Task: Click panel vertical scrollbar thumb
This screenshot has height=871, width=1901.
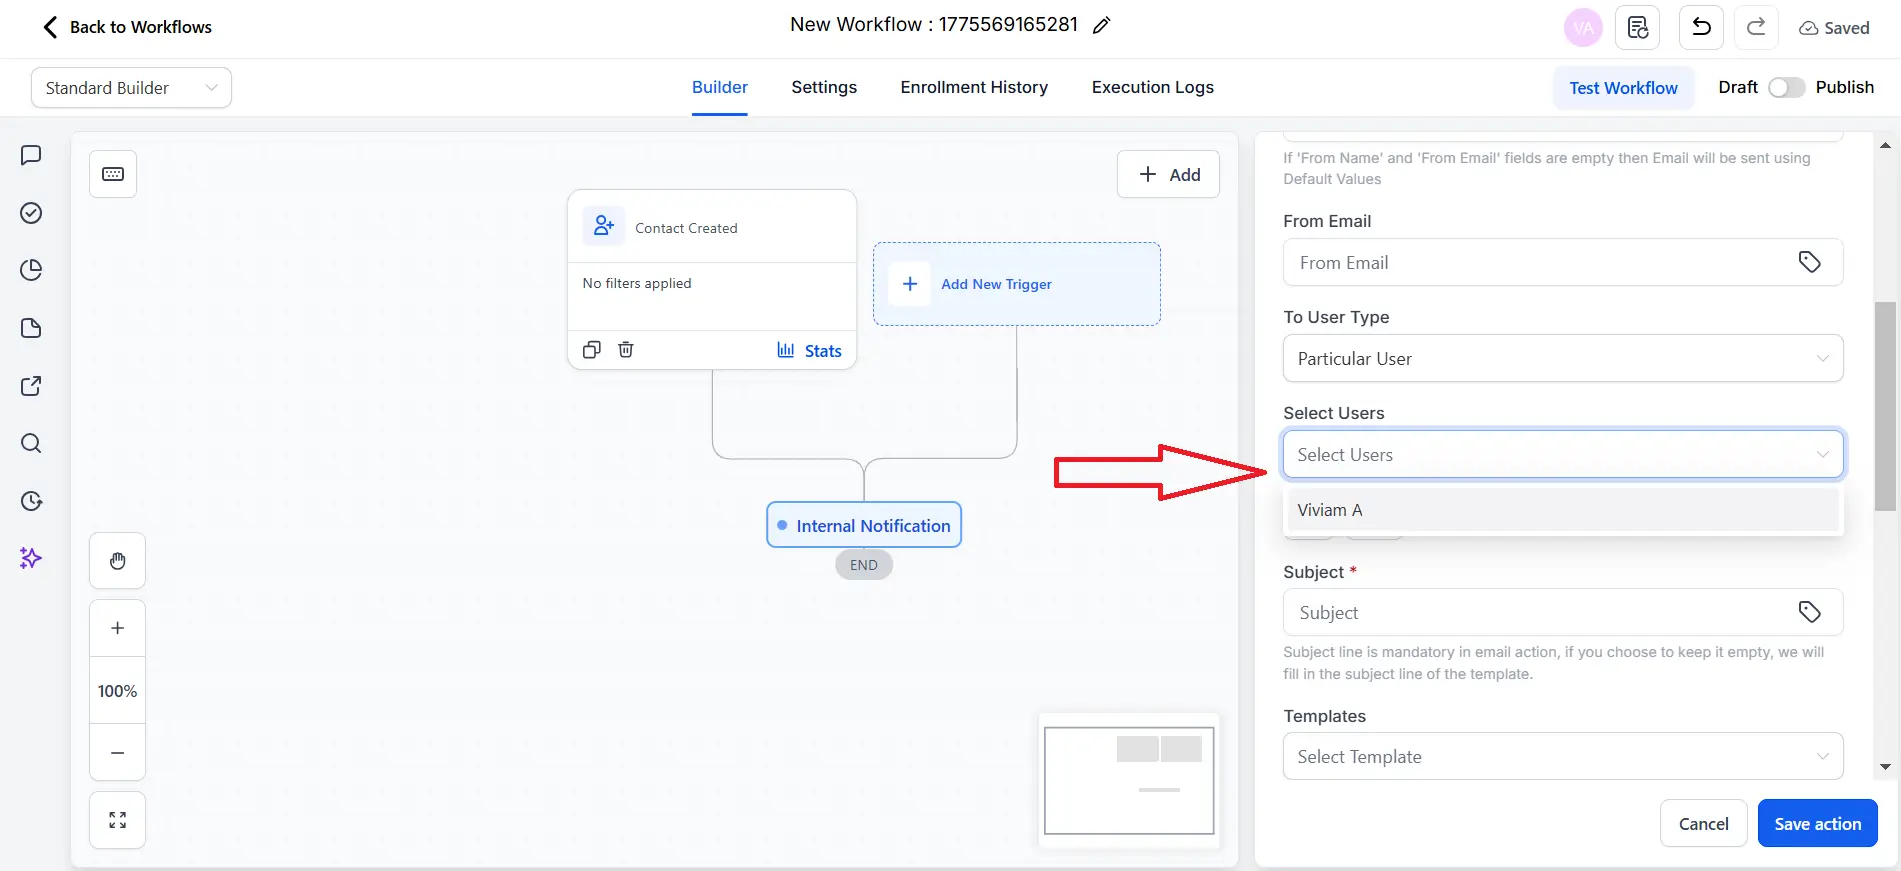Action: 1885,405
